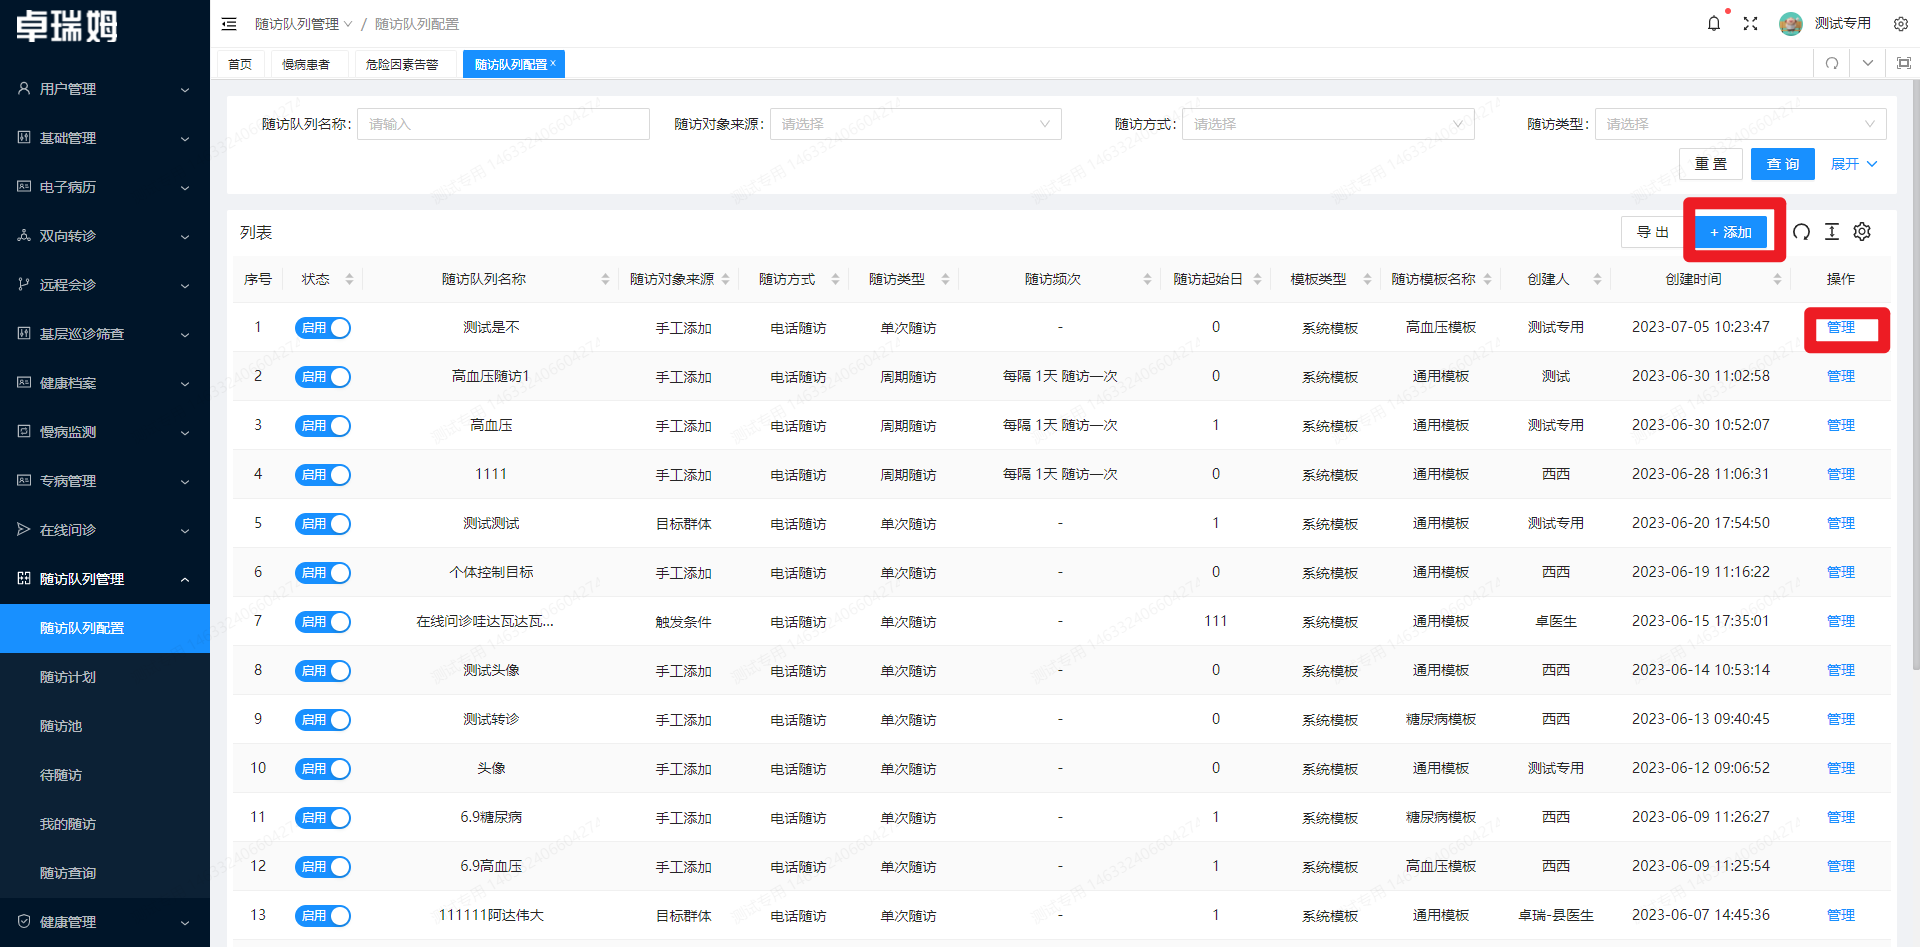Toggle status switch for 测试转诊
The width and height of the screenshot is (1920, 947).
pos(322,720)
